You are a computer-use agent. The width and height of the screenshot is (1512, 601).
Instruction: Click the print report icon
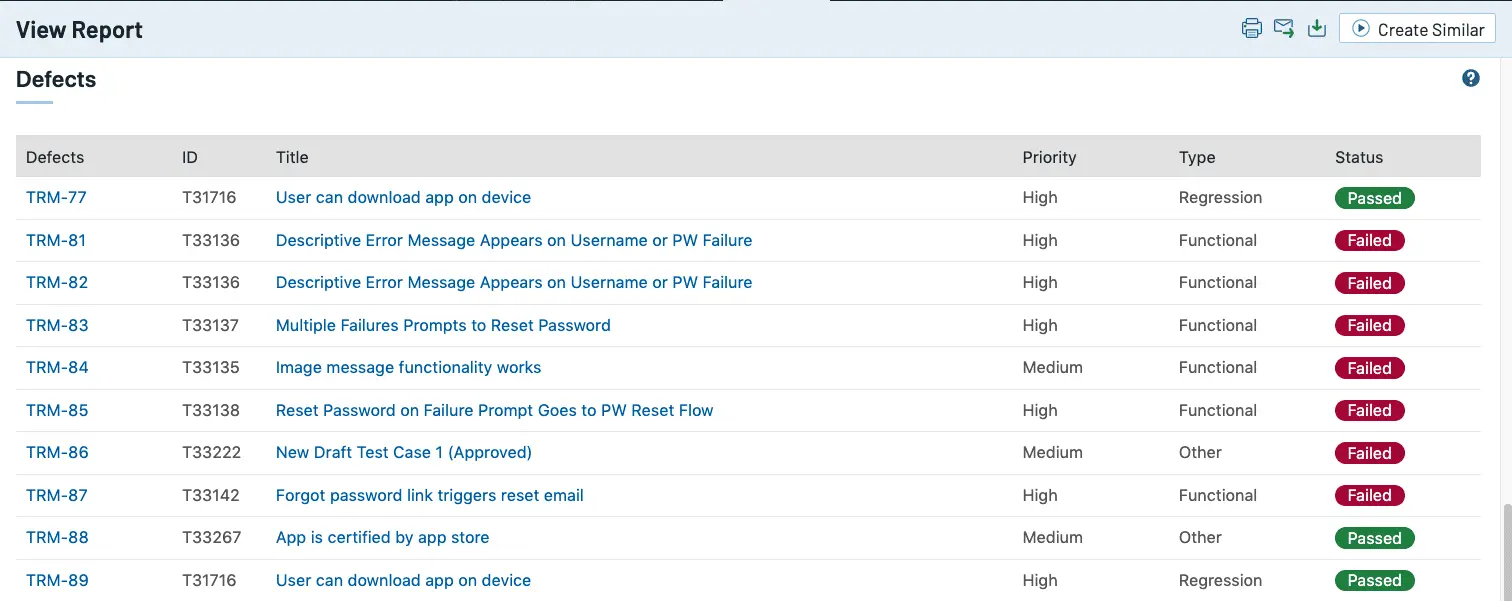(1251, 29)
